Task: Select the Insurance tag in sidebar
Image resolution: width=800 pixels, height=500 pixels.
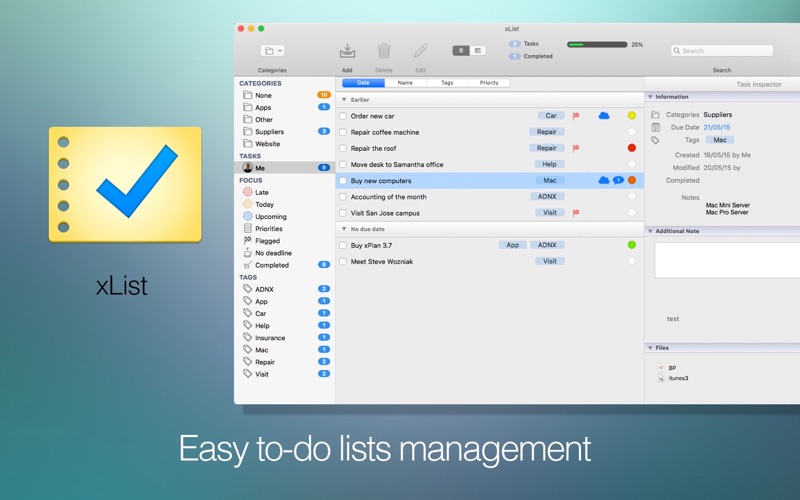Action: tap(270, 338)
